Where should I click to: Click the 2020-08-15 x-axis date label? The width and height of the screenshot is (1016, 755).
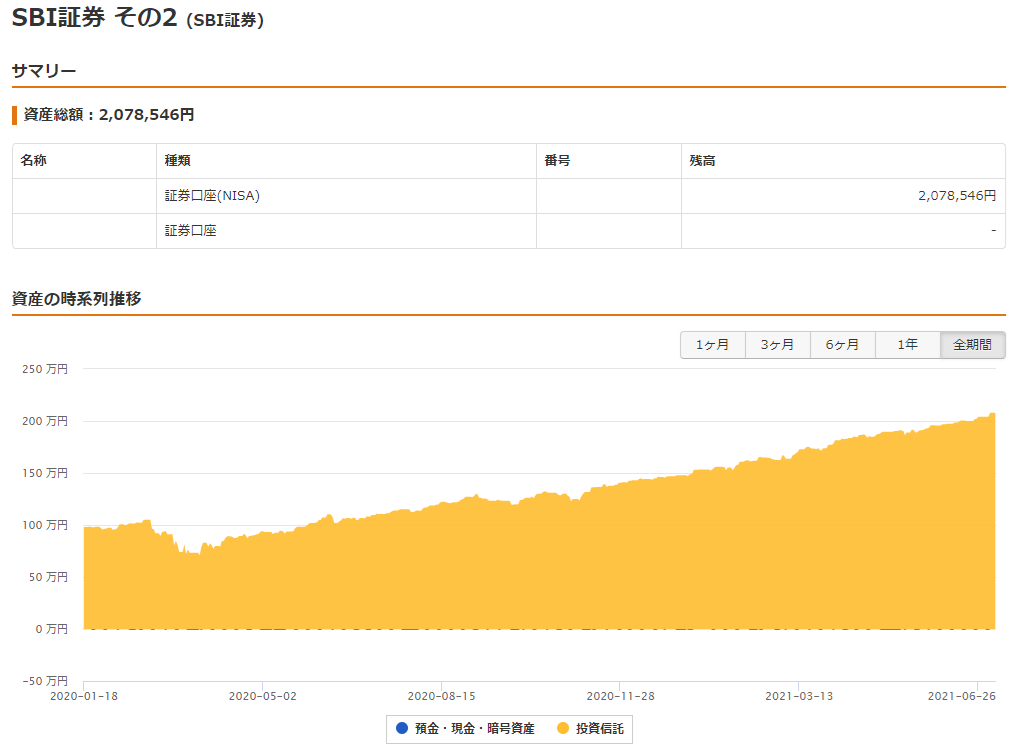tap(441, 696)
